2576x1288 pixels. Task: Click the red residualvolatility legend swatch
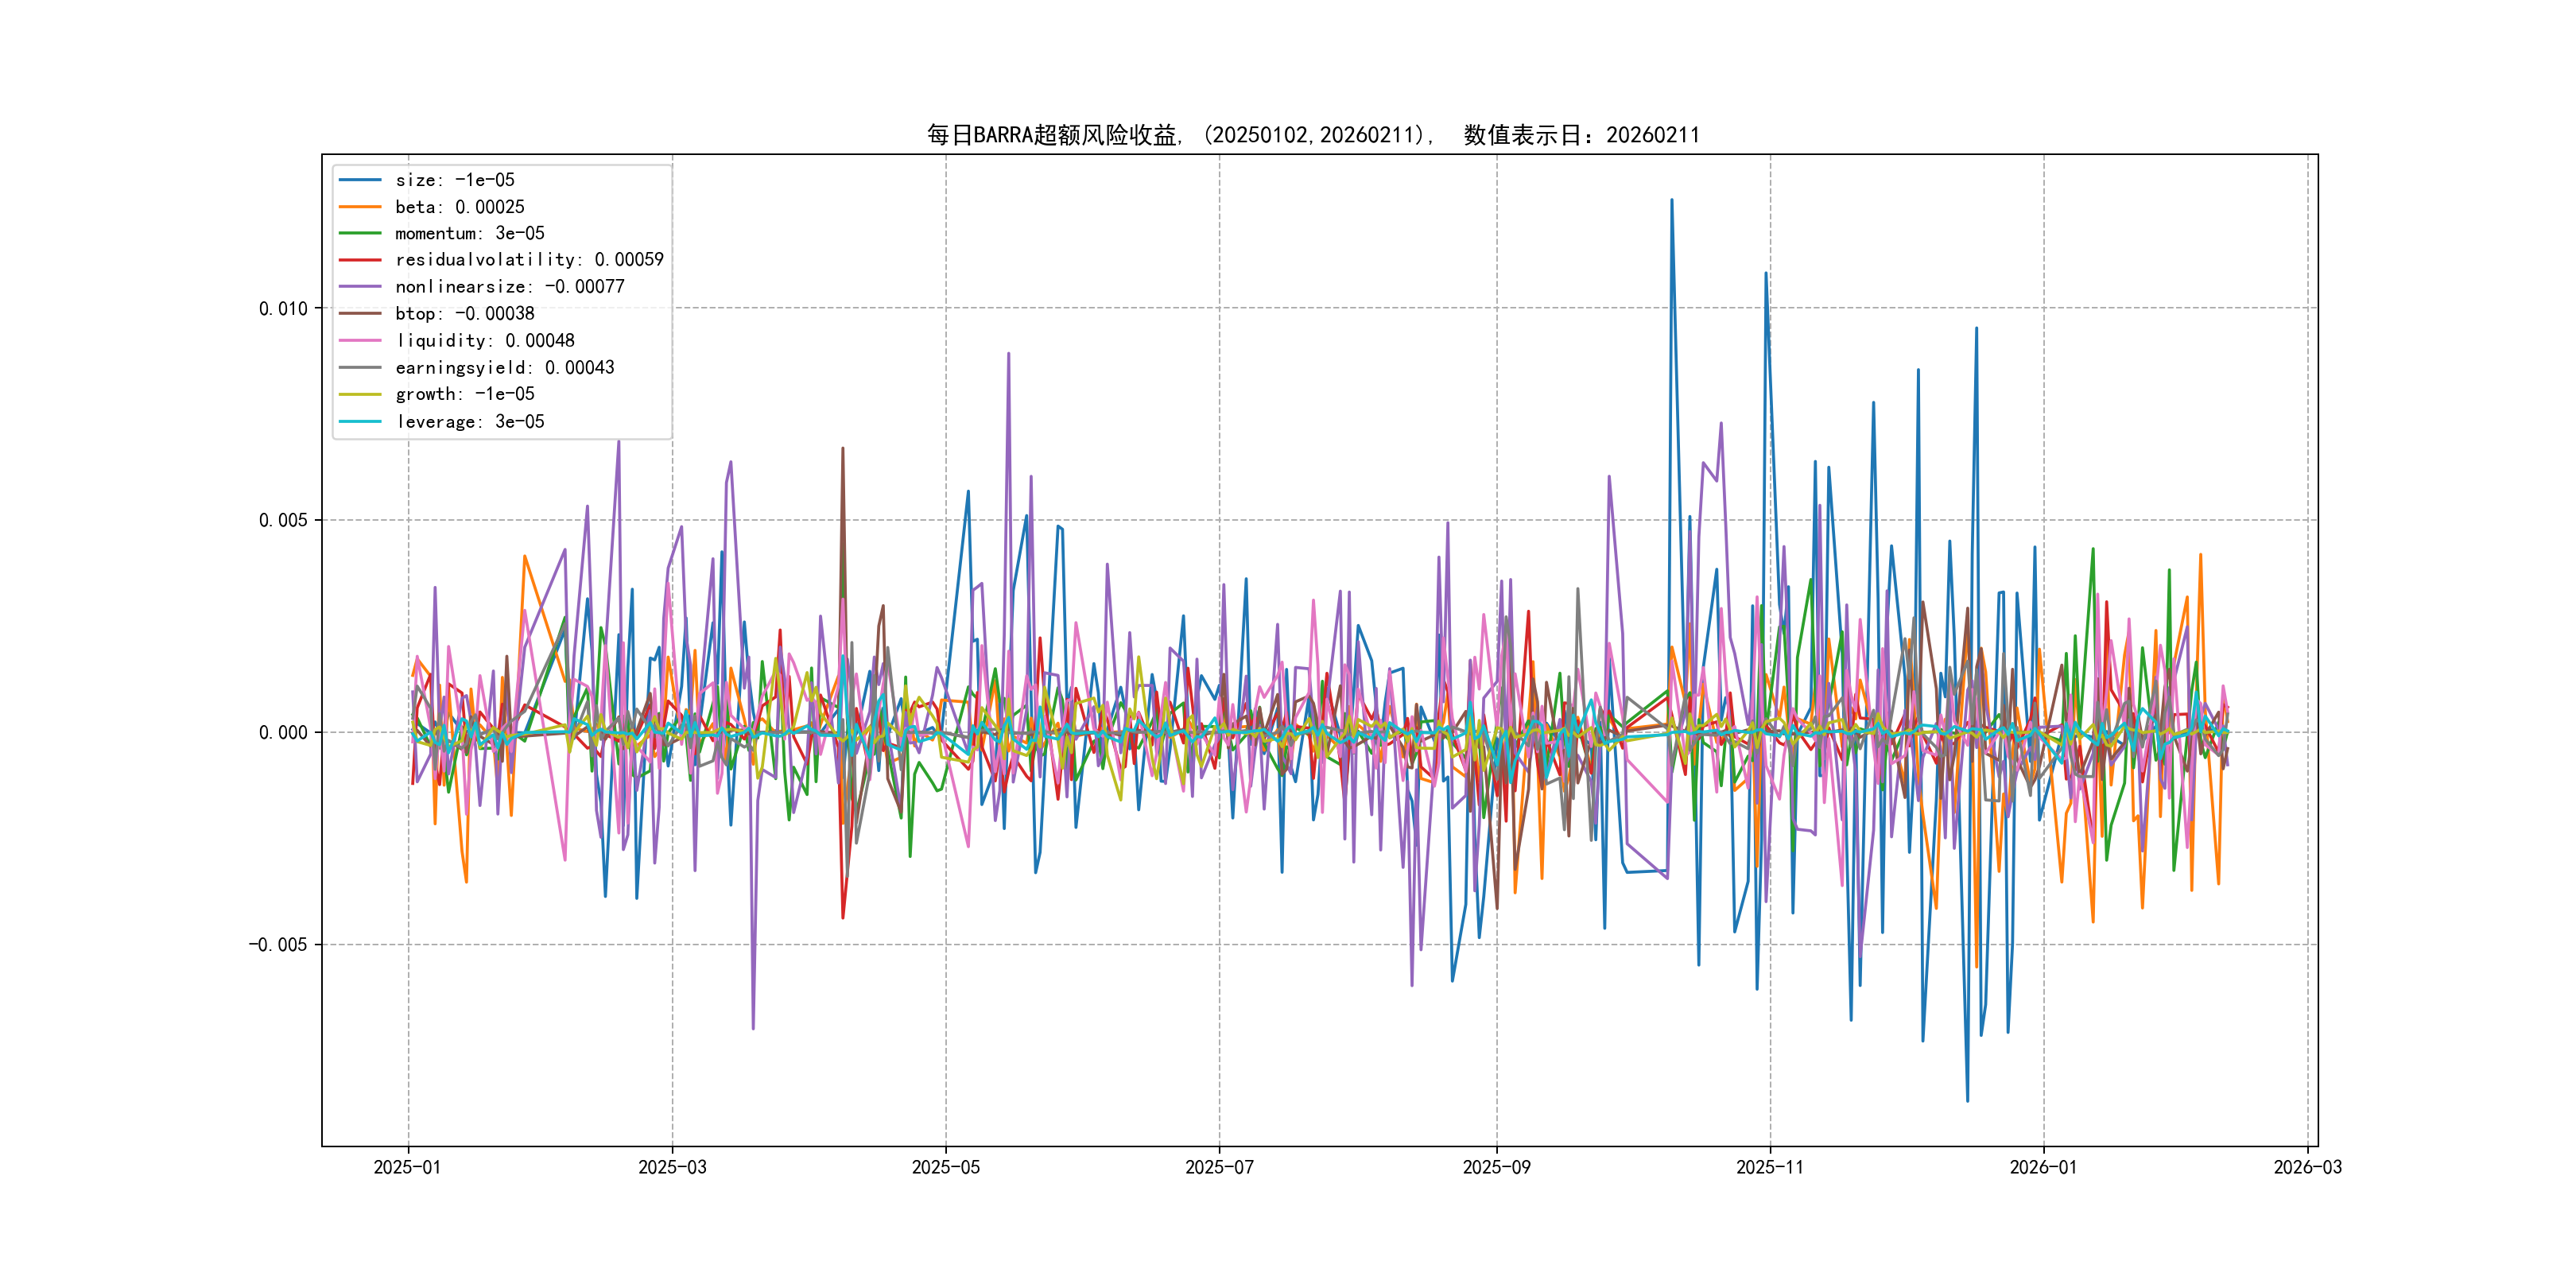[360, 260]
